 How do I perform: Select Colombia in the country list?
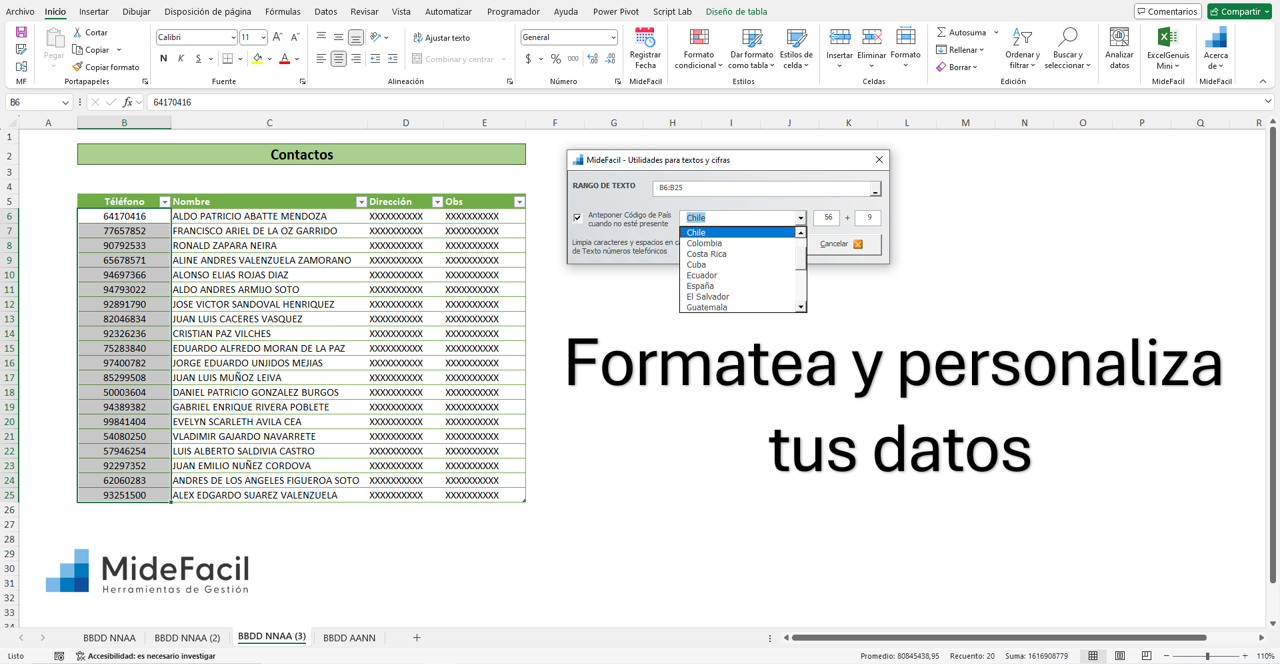(x=704, y=243)
